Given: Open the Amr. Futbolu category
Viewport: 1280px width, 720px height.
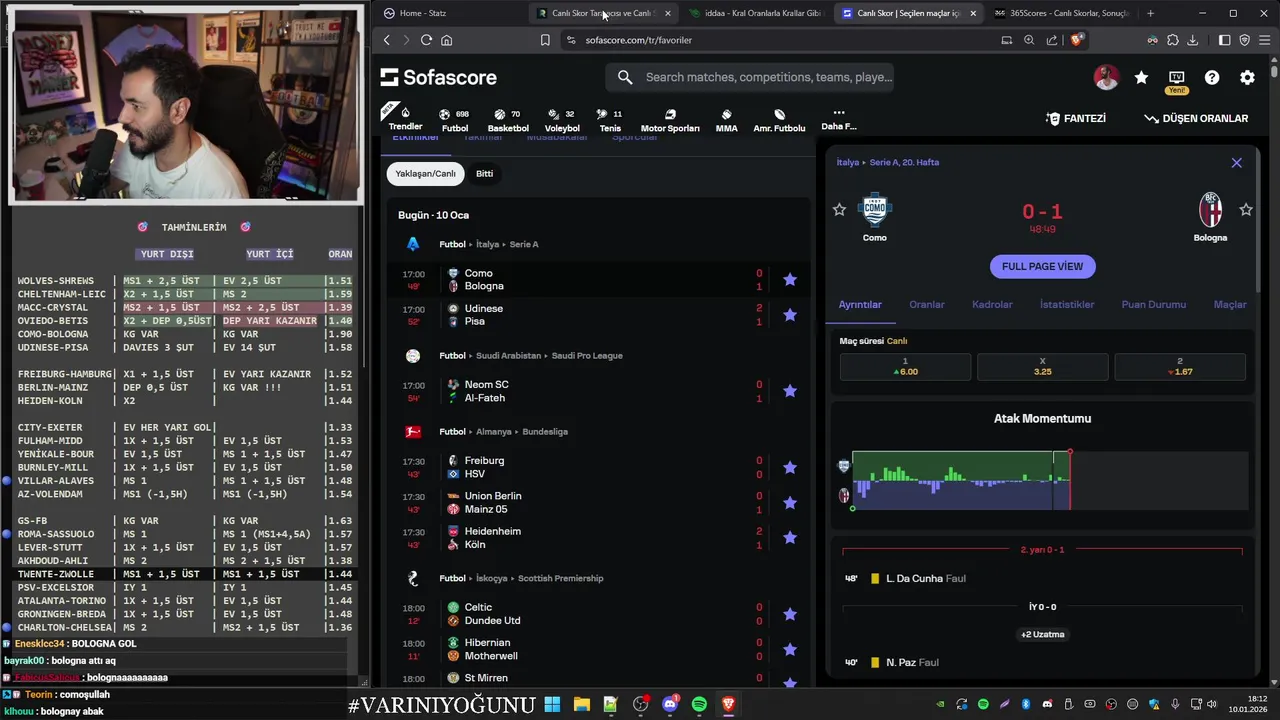Looking at the screenshot, I should 779,120.
